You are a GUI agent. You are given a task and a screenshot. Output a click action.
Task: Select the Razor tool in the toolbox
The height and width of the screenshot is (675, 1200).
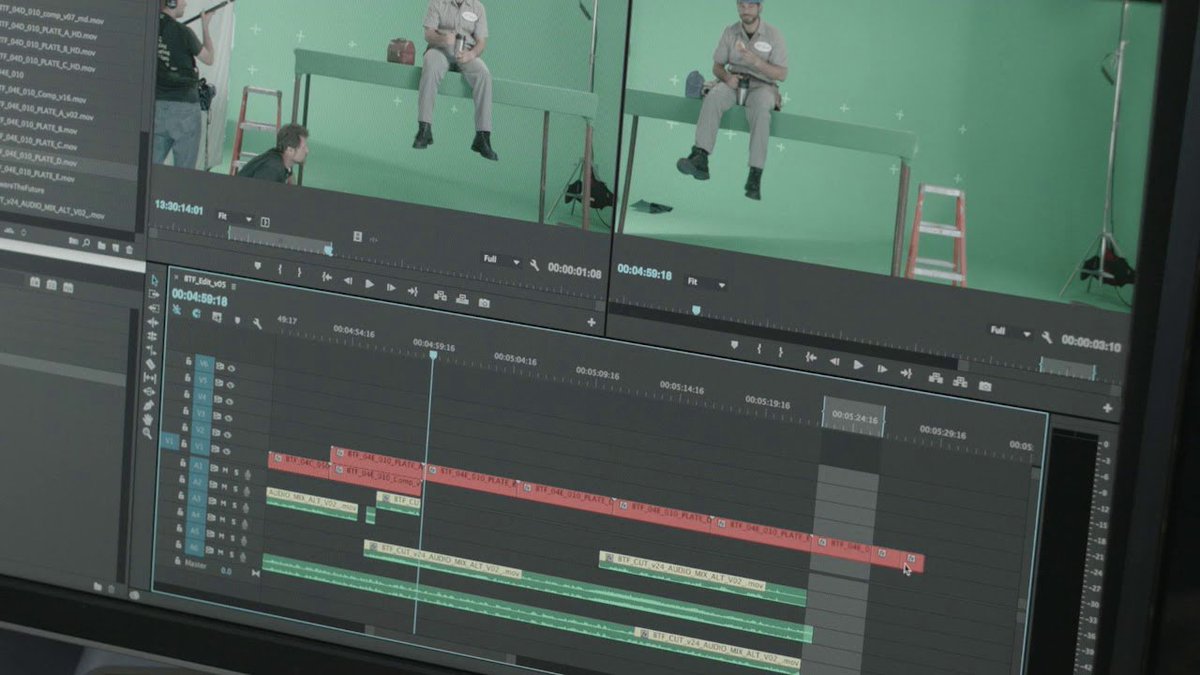click(150, 364)
